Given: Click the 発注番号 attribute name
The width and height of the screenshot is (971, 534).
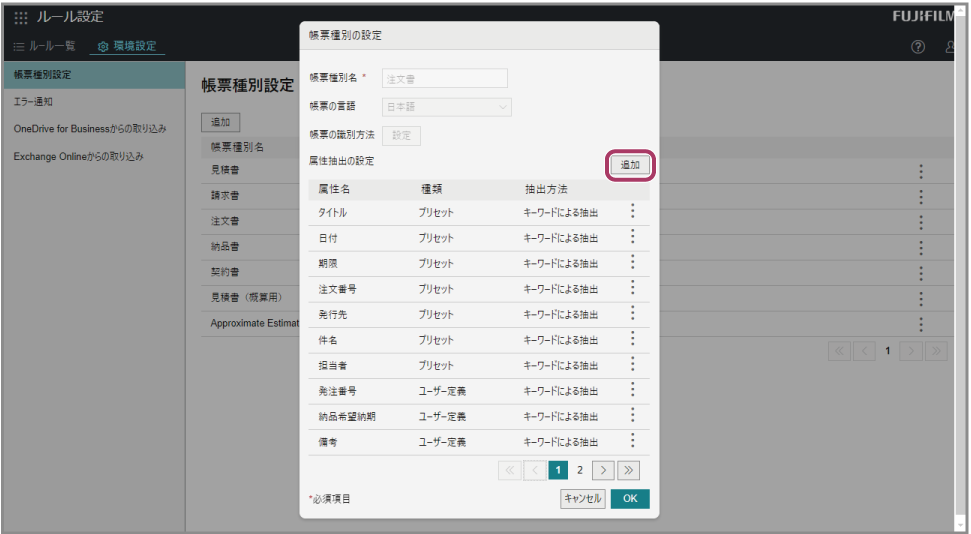Looking at the screenshot, I should point(337,391).
